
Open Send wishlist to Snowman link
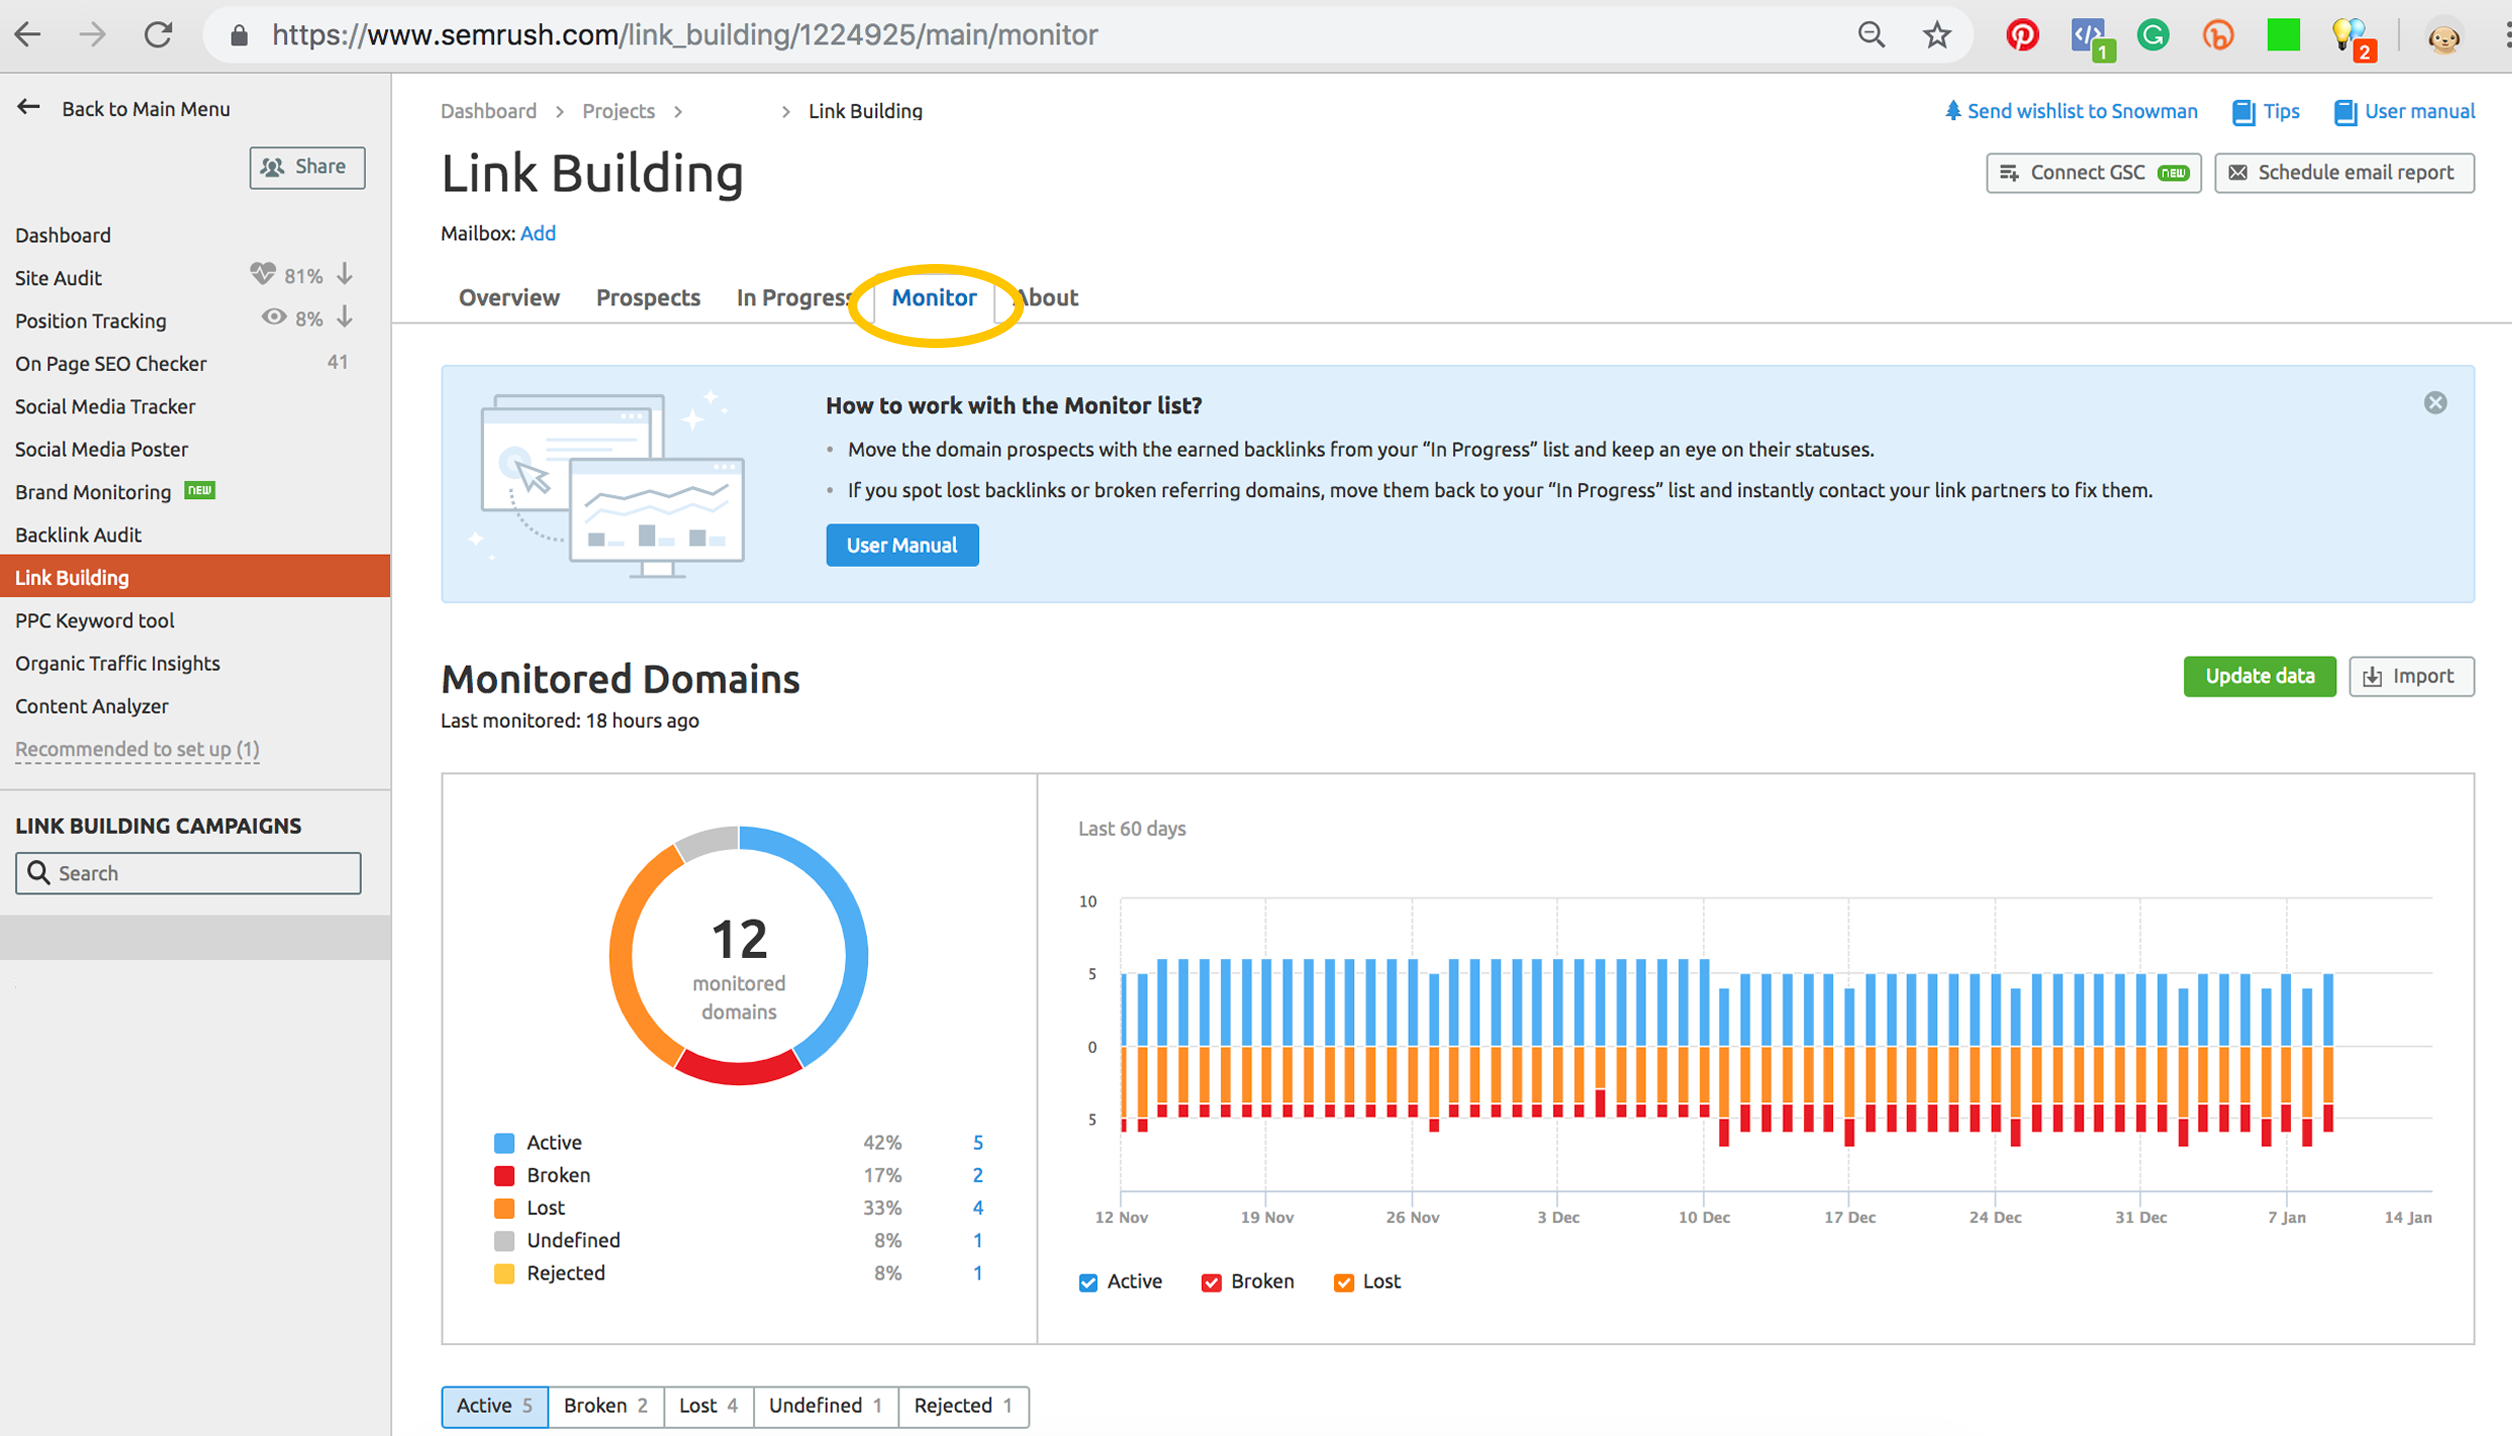point(2082,111)
